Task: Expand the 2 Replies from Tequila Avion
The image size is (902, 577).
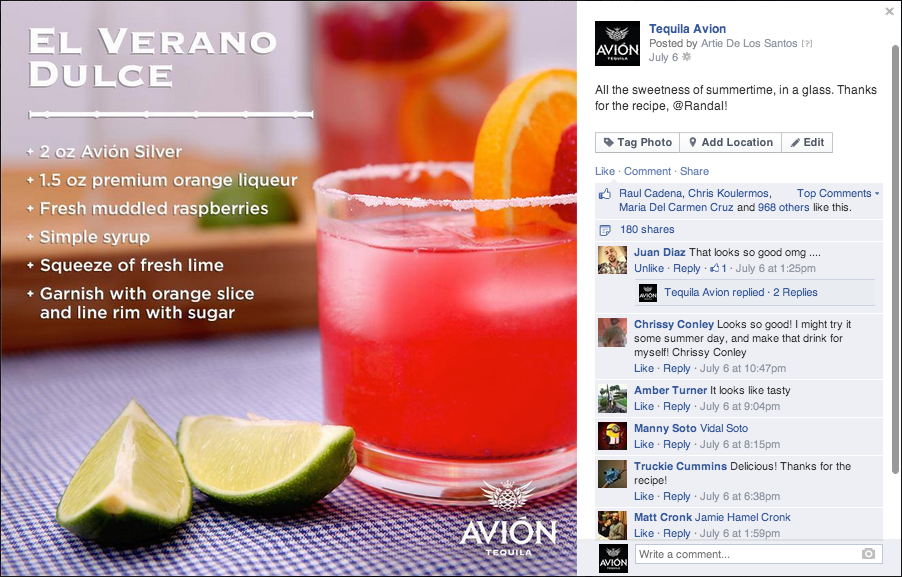Action: coord(795,292)
